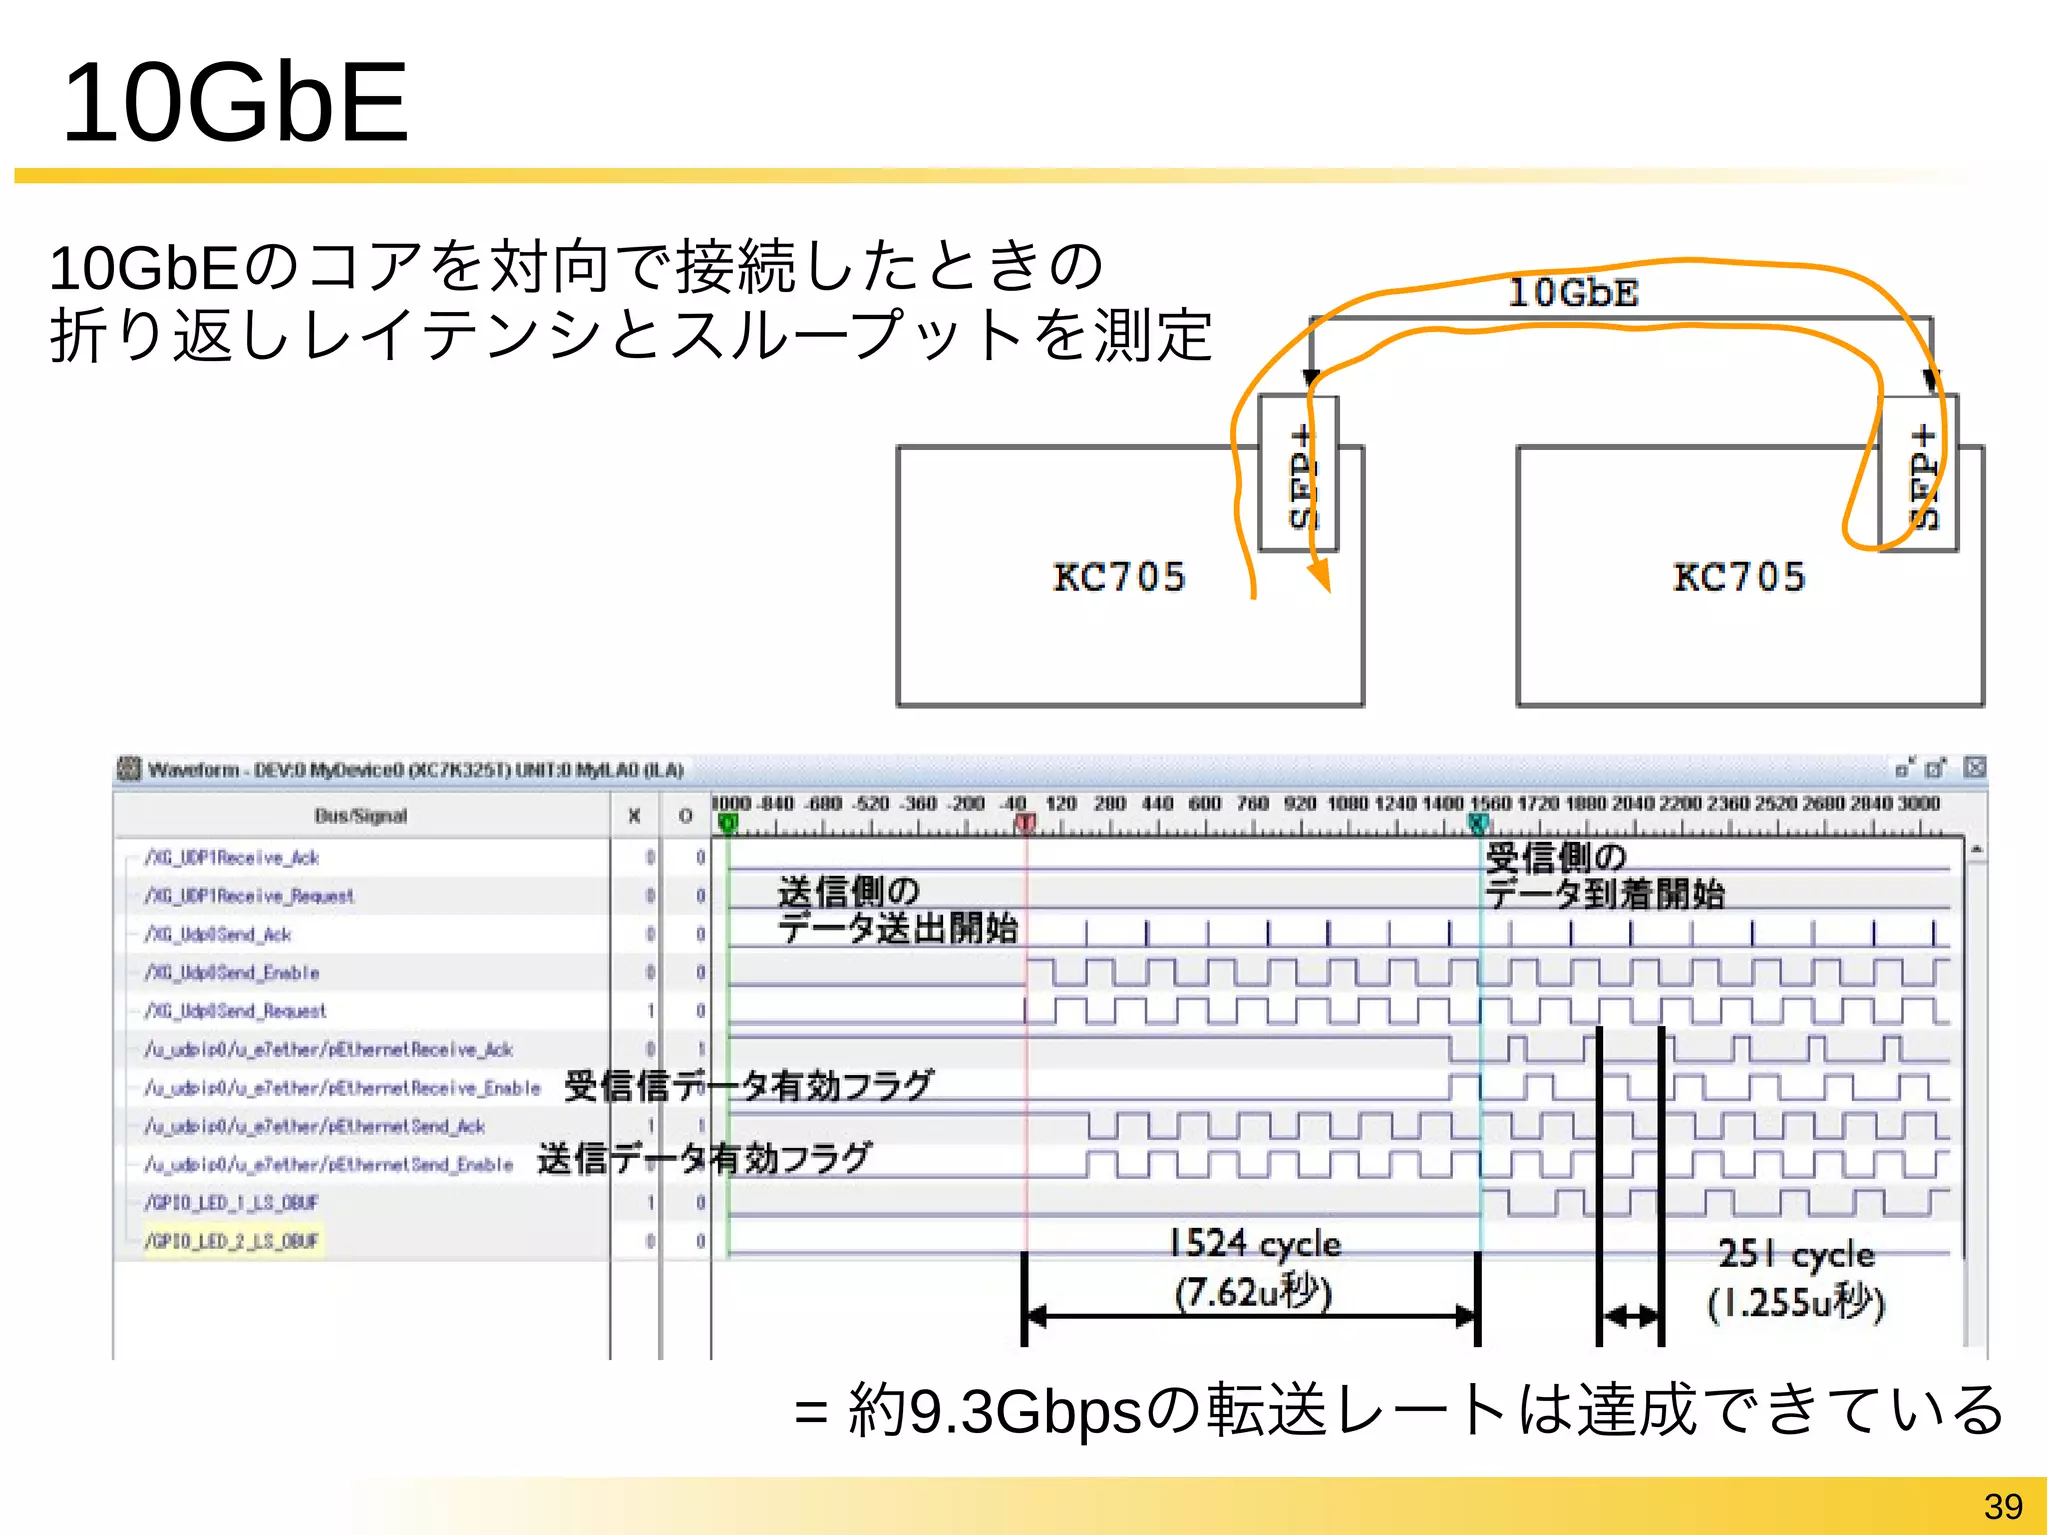Click the Waveform window title icon
Screen dimensions: 2048x1535
[128, 768]
